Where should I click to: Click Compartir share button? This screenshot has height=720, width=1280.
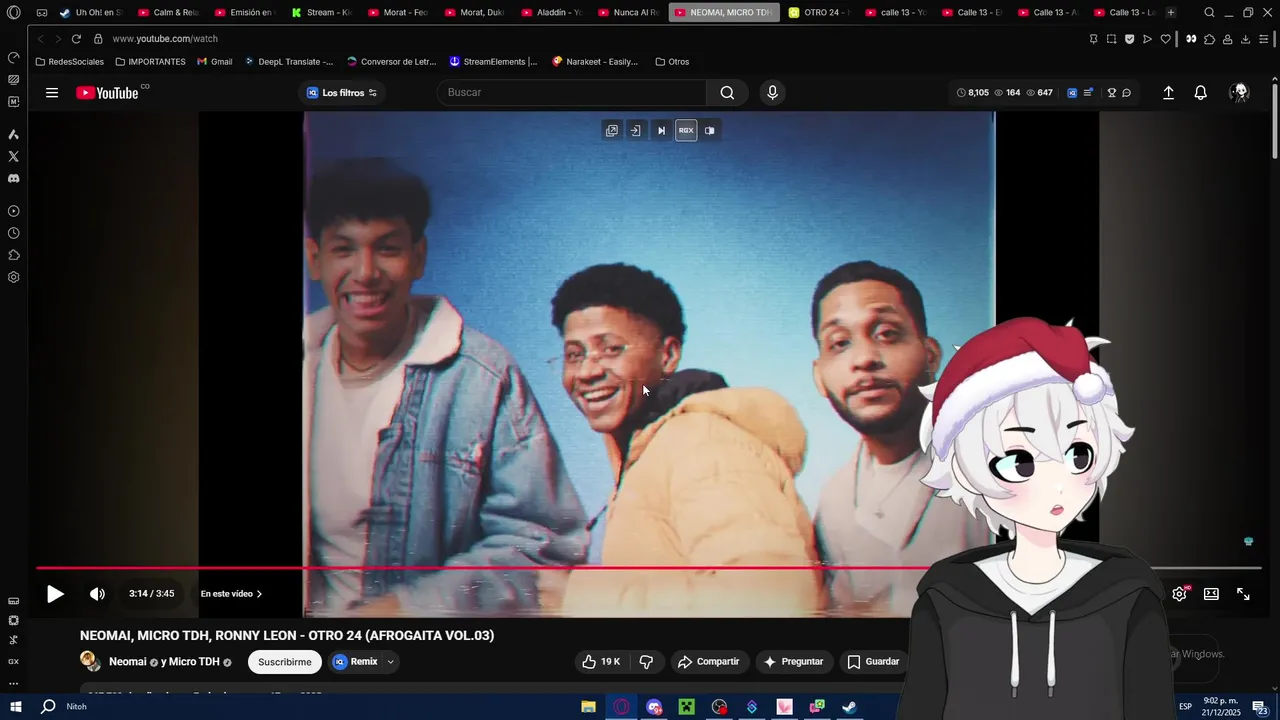(x=708, y=662)
